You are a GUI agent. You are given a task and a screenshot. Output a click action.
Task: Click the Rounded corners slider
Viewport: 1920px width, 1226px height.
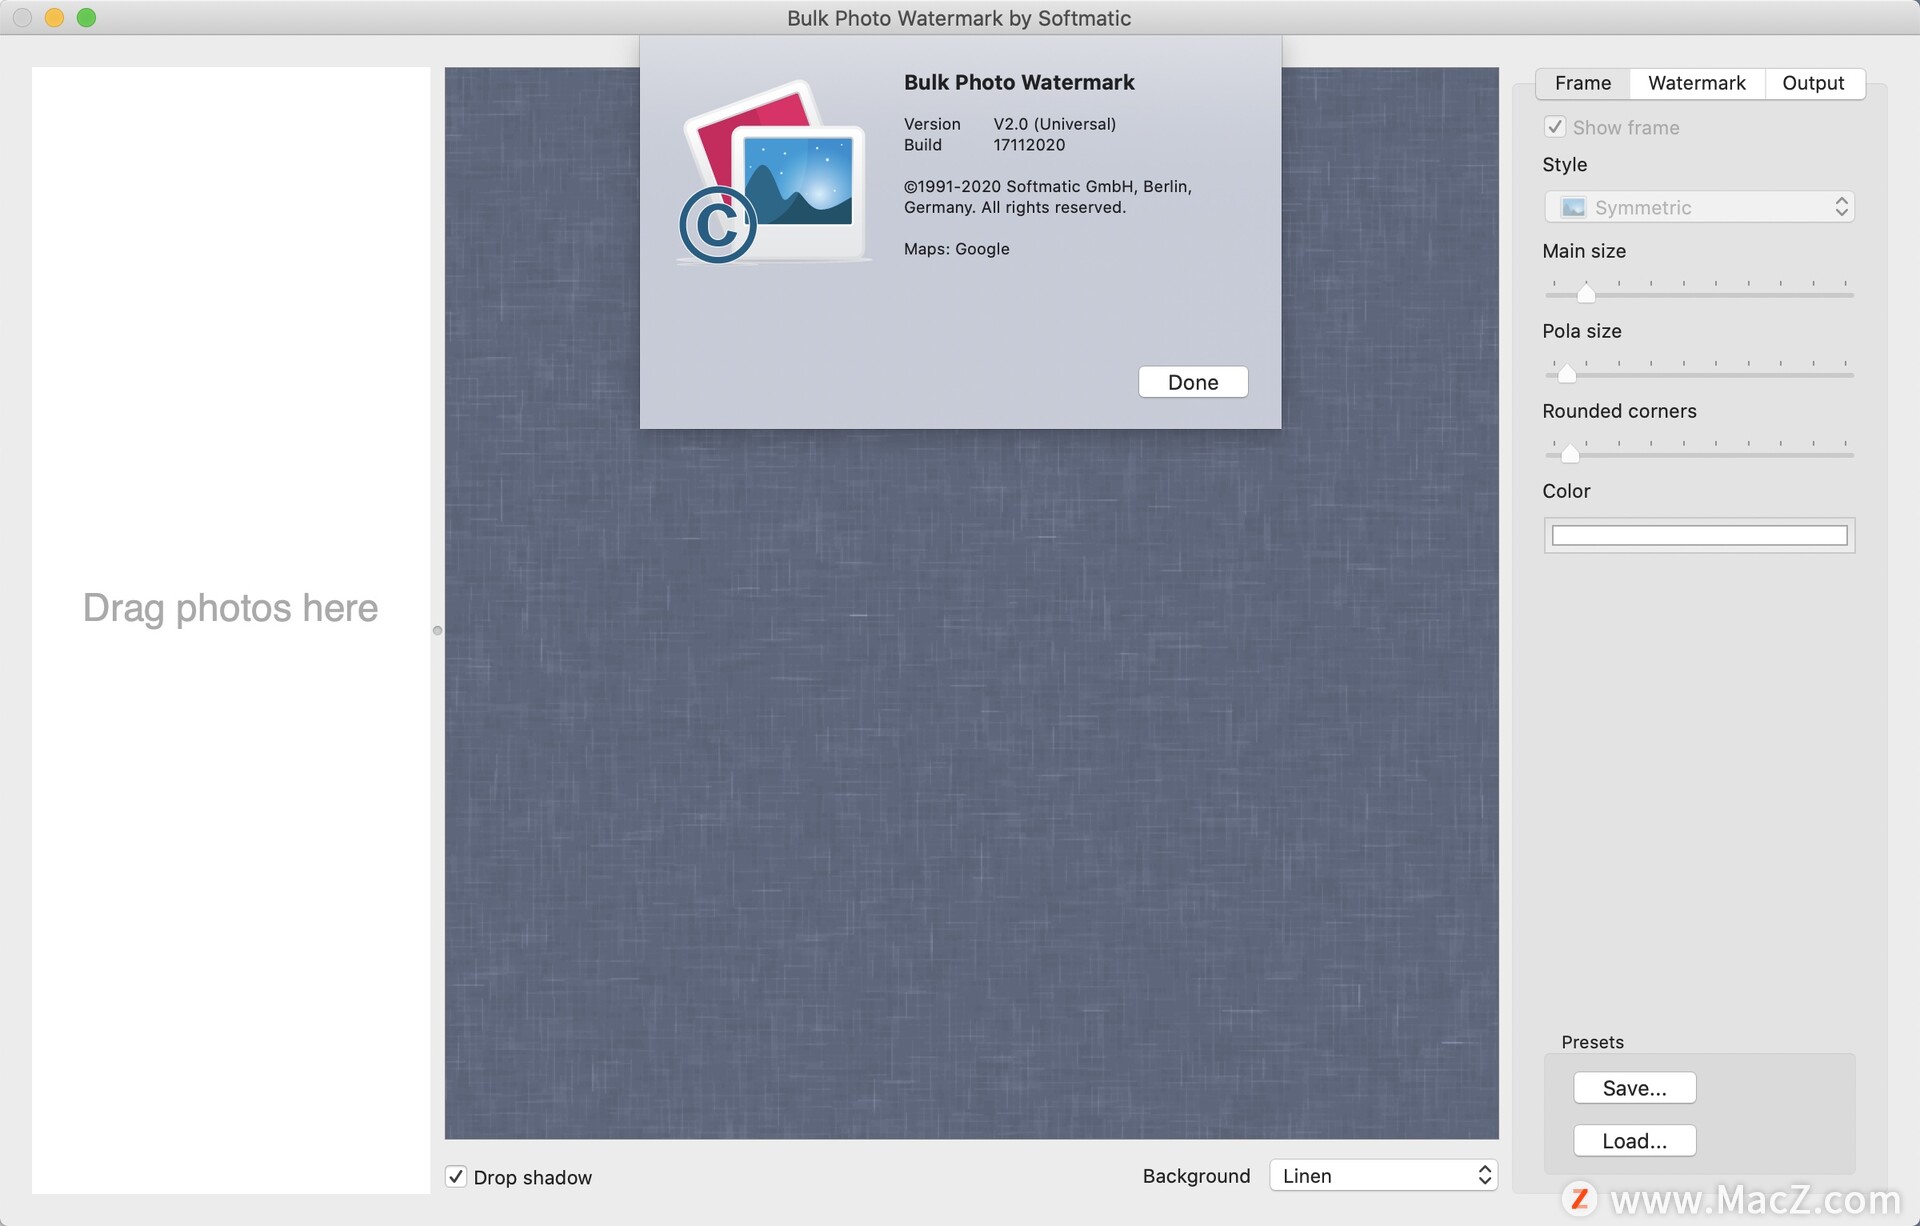[1699, 451]
